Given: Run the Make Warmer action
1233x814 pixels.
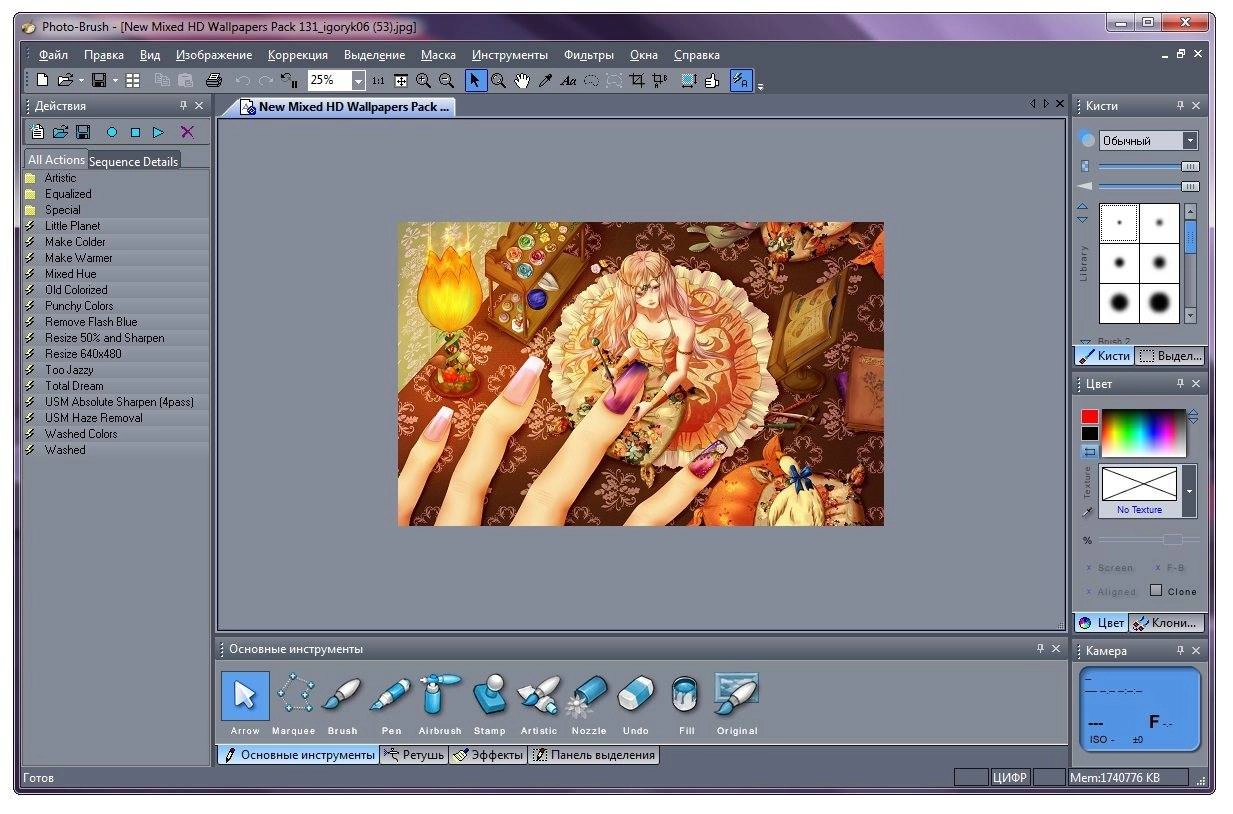Looking at the screenshot, I should point(117,258).
